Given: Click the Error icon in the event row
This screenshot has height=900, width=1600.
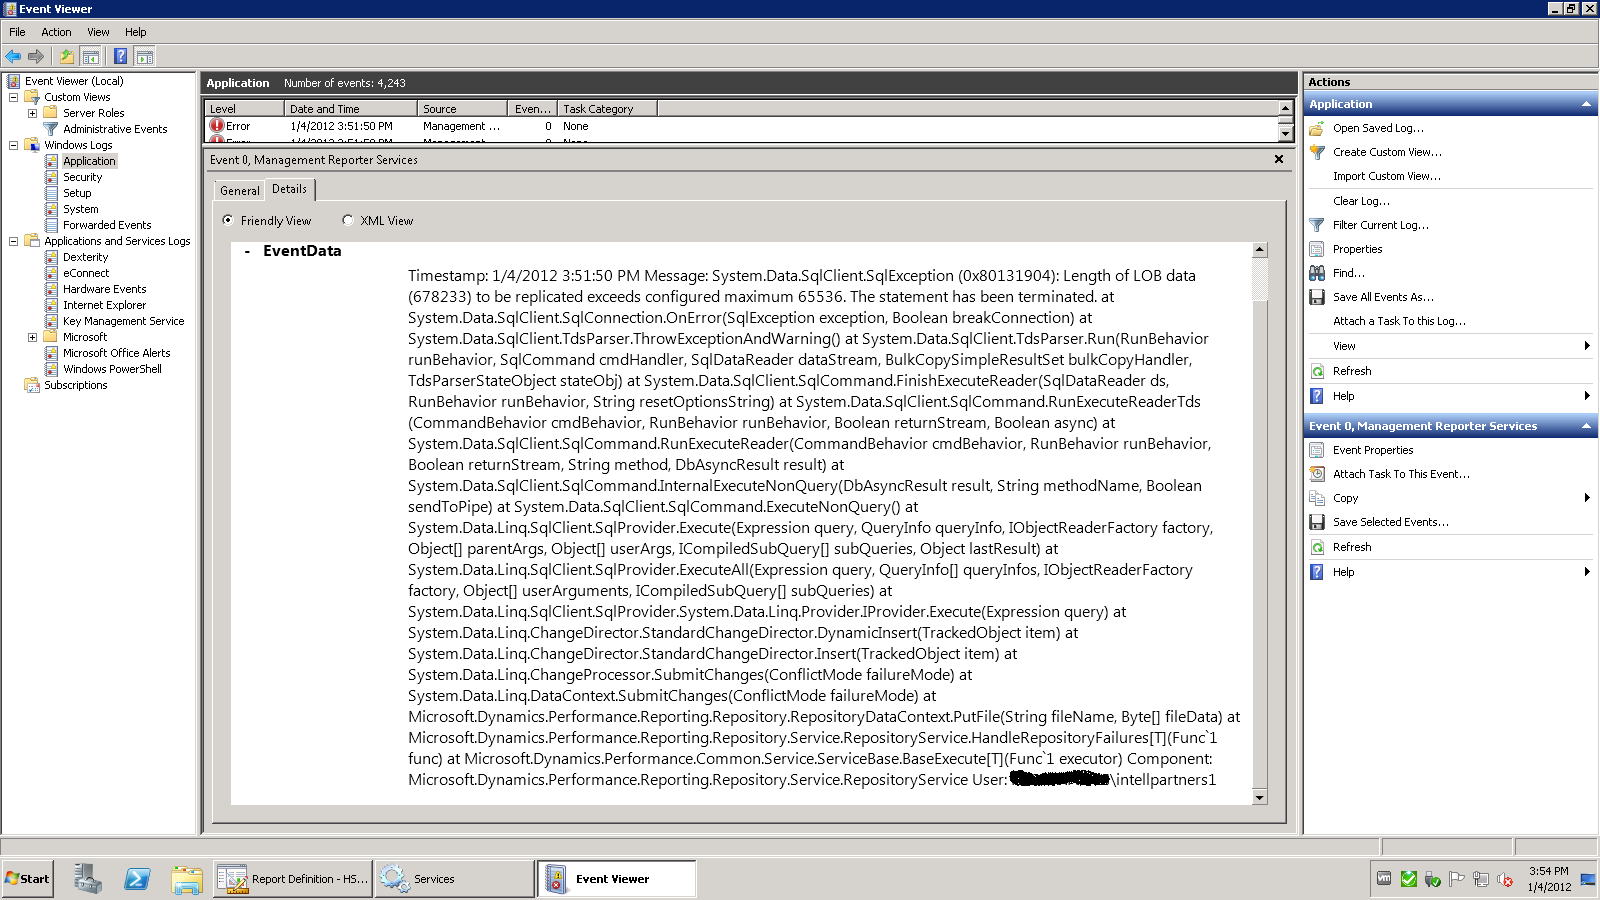Looking at the screenshot, I should (217, 126).
